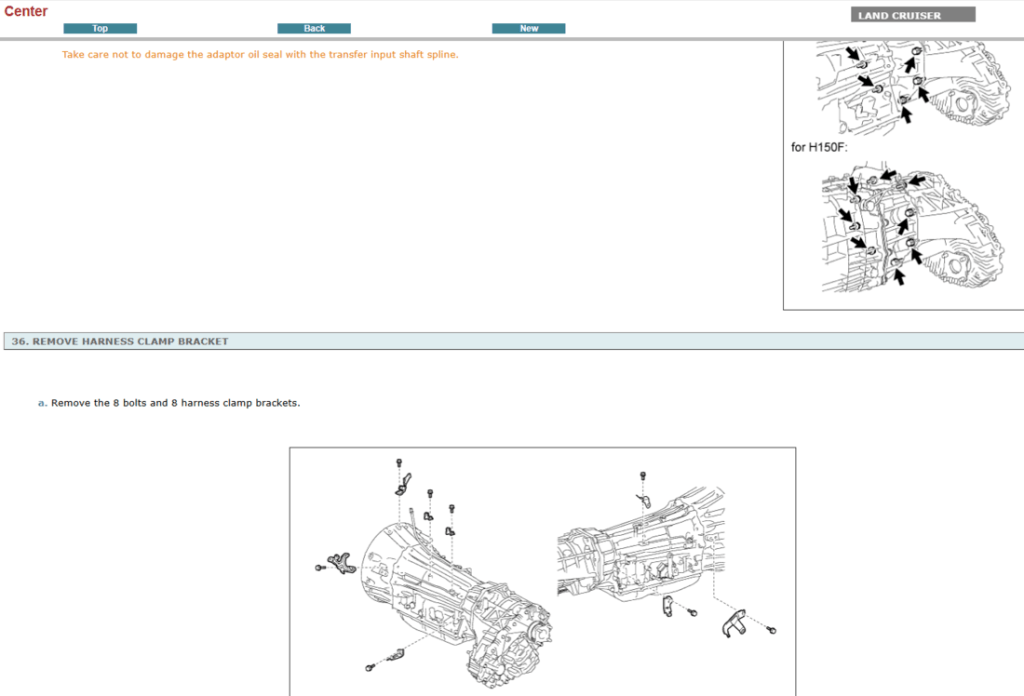Click step a instruction about 8 bolts
This screenshot has width=1024, height=696.
(175, 403)
